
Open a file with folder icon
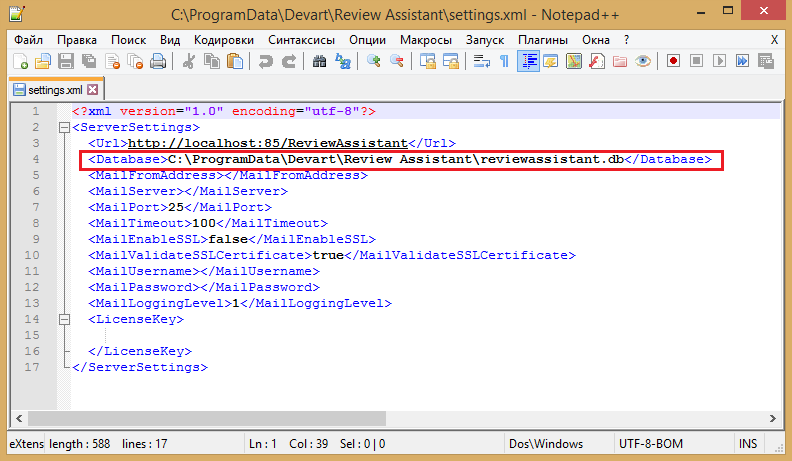click(43, 62)
